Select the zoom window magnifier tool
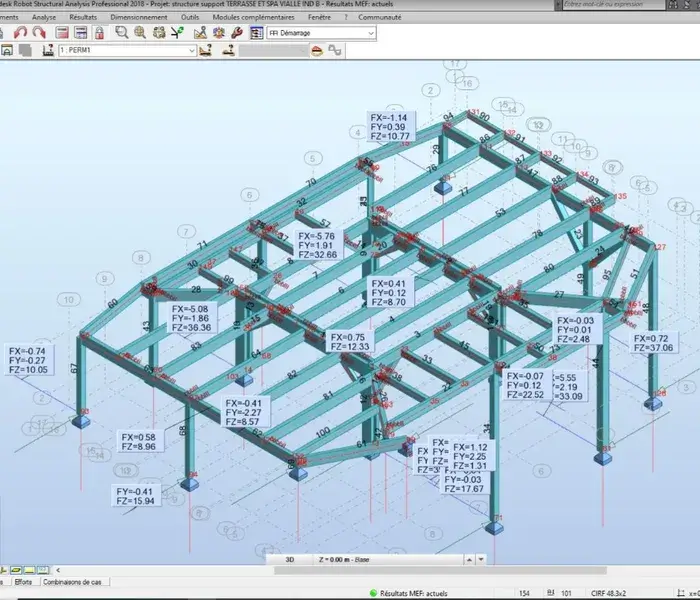This screenshot has height=600, width=700. (x=121, y=32)
